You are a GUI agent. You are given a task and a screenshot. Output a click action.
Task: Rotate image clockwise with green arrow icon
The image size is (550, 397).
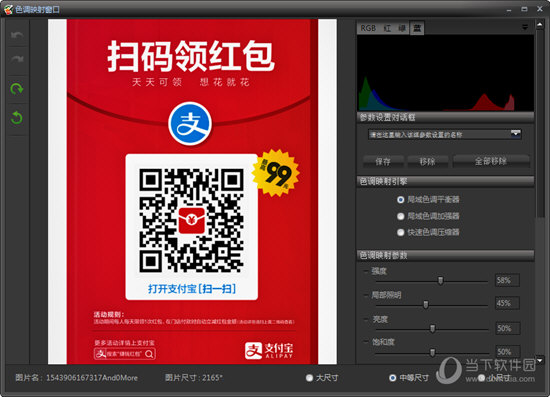pyautogui.click(x=16, y=89)
